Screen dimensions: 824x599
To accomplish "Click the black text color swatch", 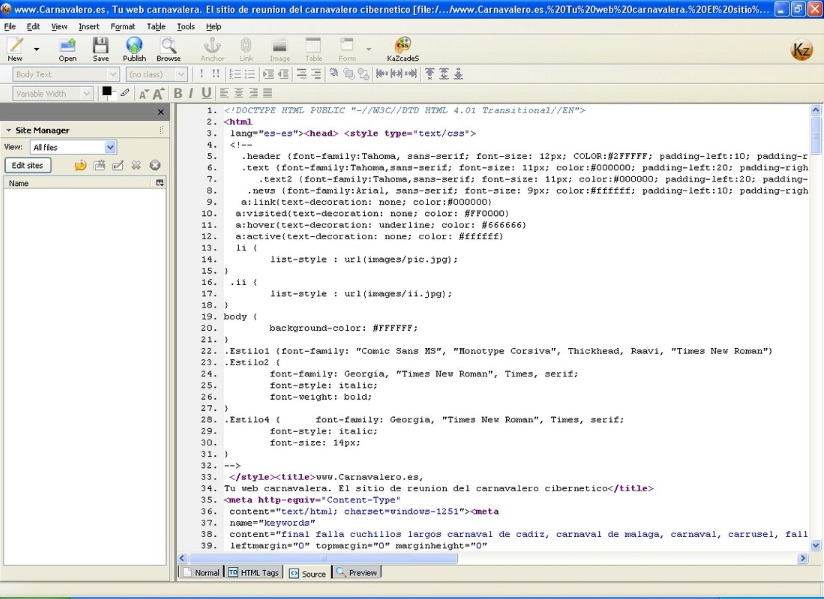I will 107,91.
